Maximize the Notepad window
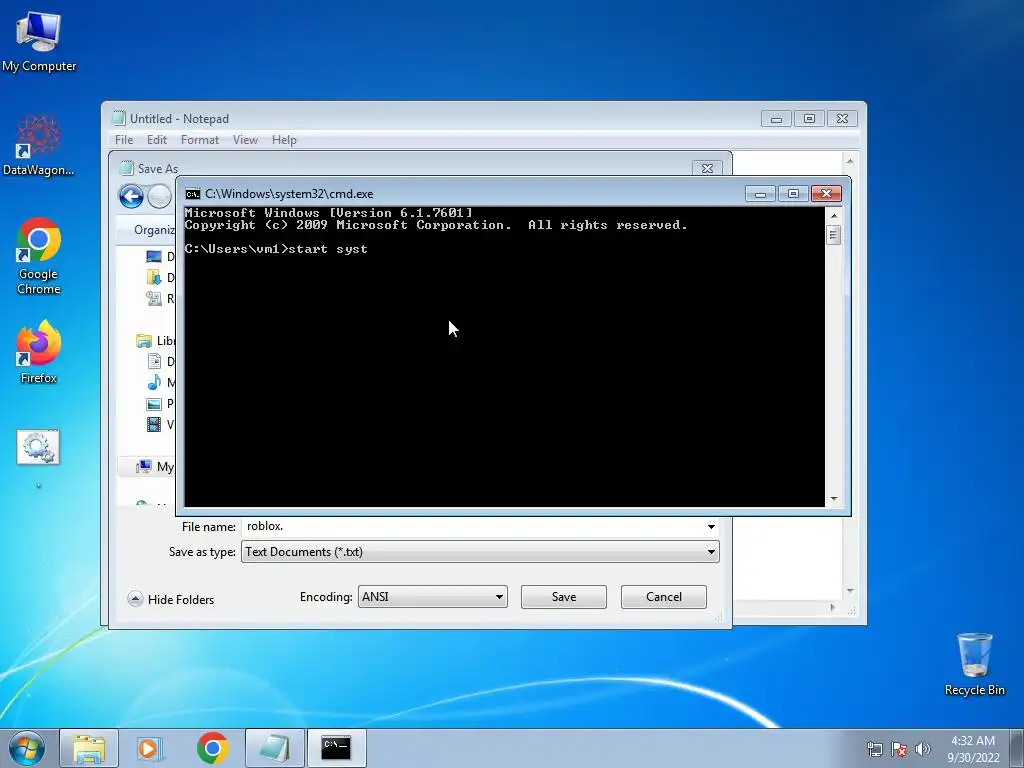Screen dimensions: 1024x768 [x=809, y=119]
